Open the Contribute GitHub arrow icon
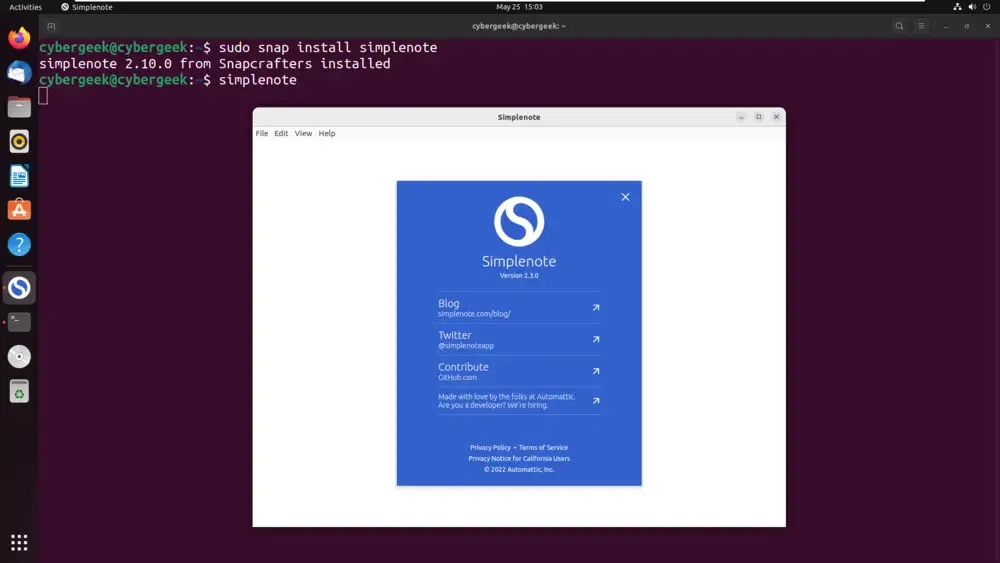The image size is (1000, 563). coord(596,371)
